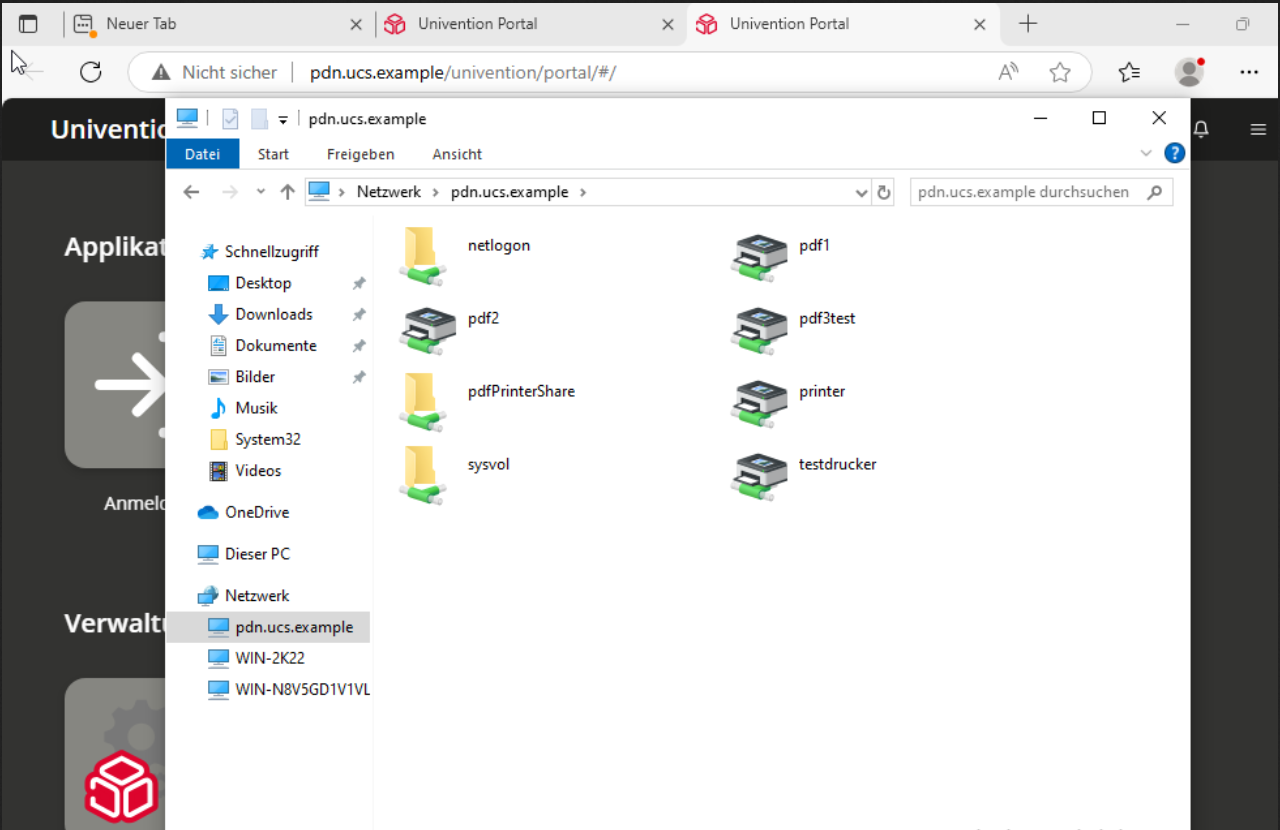This screenshot has height=830, width=1280.
Task: Select System32 in navigation pane
Action: [x=267, y=439]
